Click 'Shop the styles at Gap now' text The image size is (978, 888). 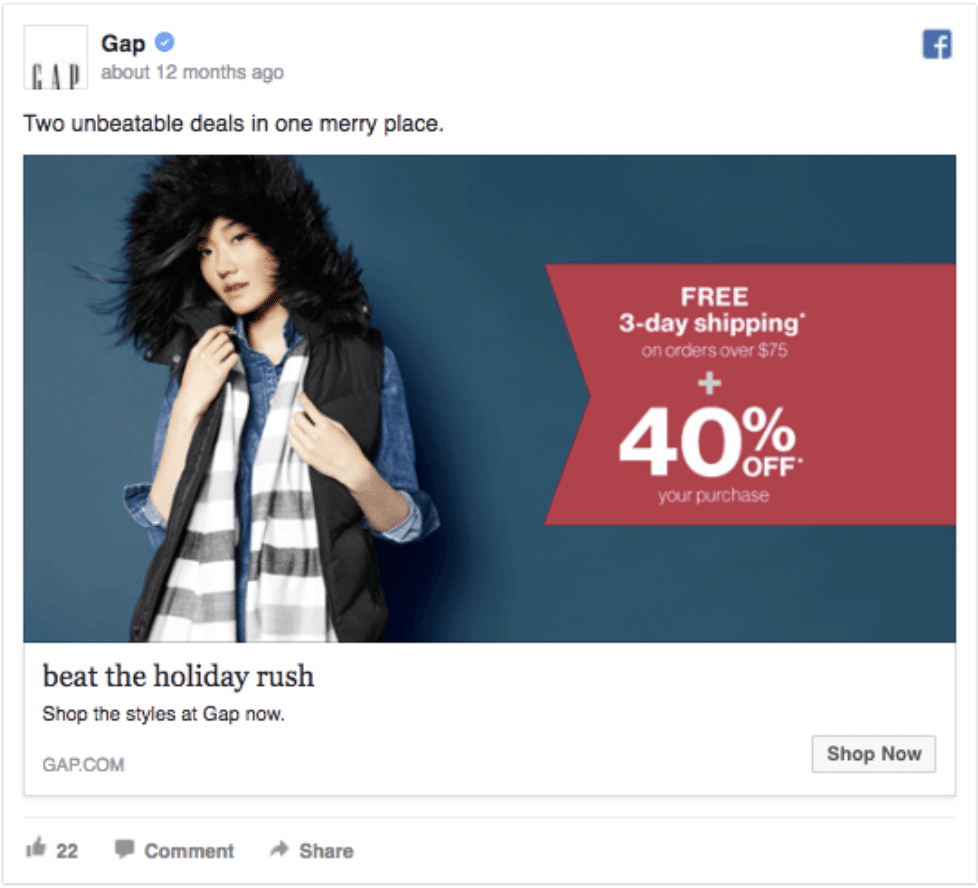[163, 714]
